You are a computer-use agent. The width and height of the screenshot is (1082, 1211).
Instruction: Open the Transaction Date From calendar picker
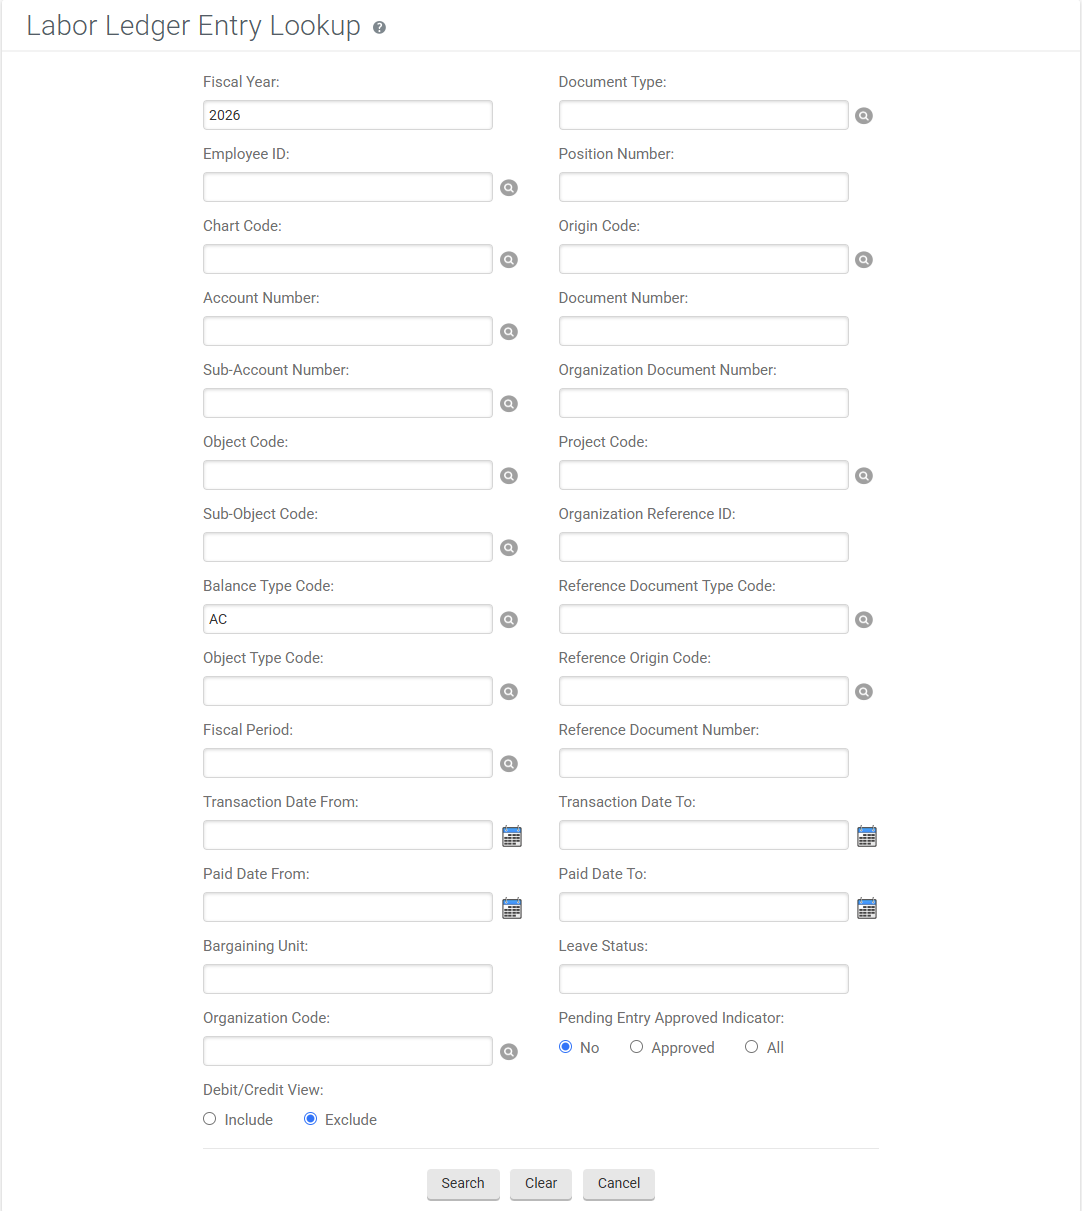coord(512,836)
